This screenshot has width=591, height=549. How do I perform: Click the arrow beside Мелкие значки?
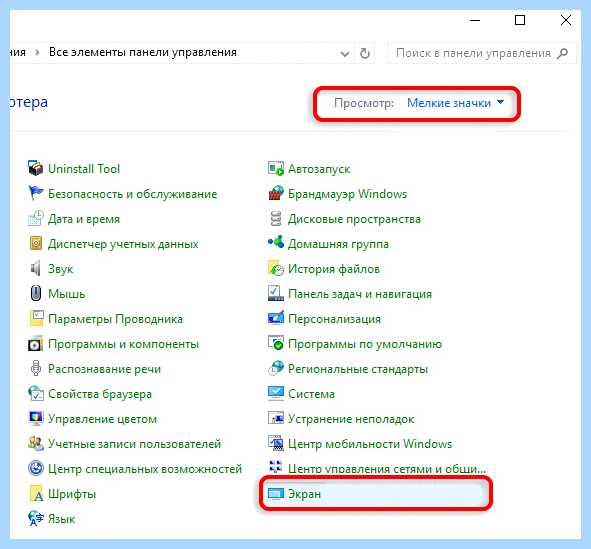[500, 102]
